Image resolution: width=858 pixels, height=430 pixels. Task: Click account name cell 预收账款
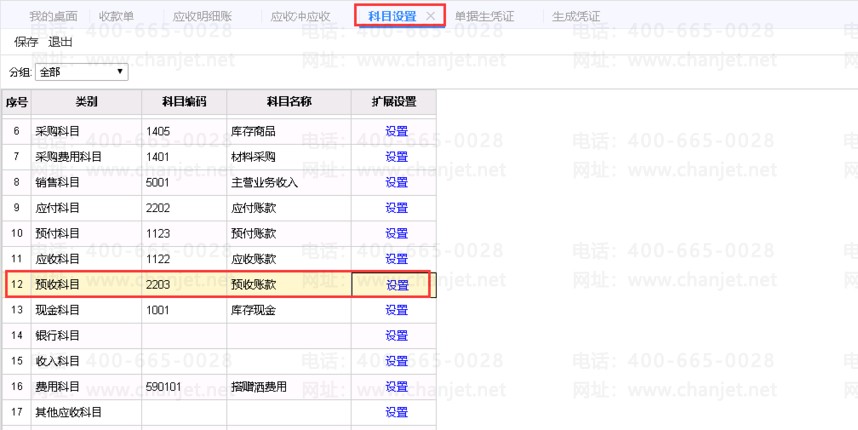point(289,284)
